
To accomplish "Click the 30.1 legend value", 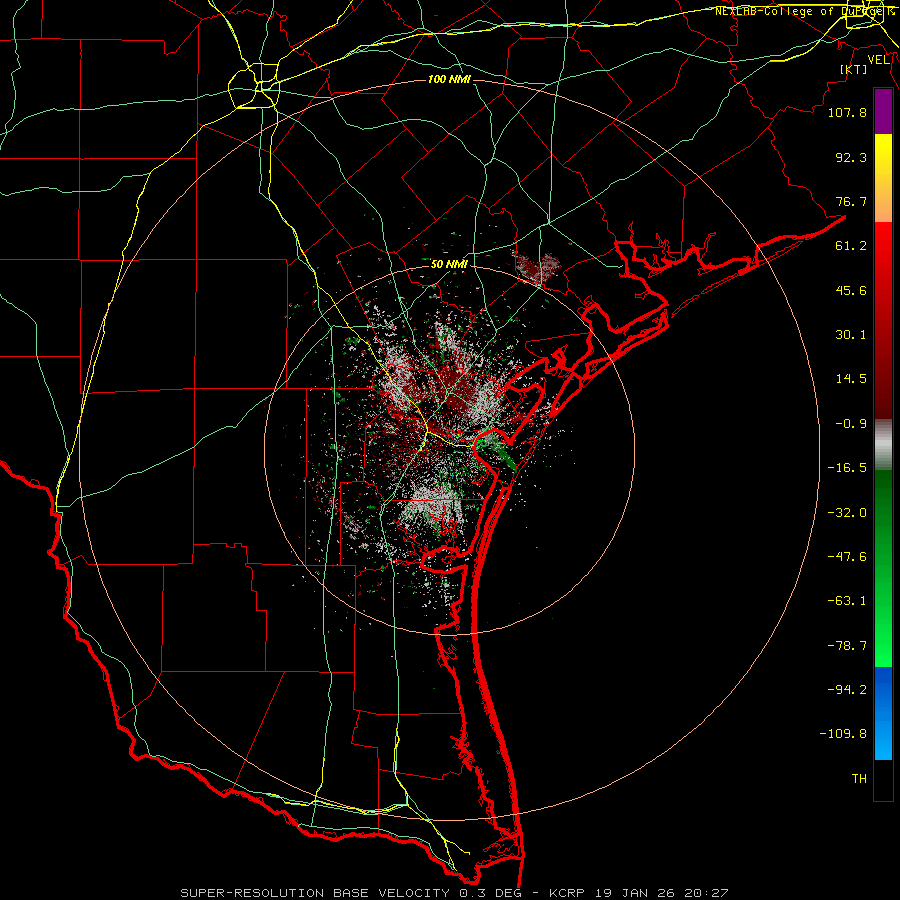I will [x=851, y=335].
